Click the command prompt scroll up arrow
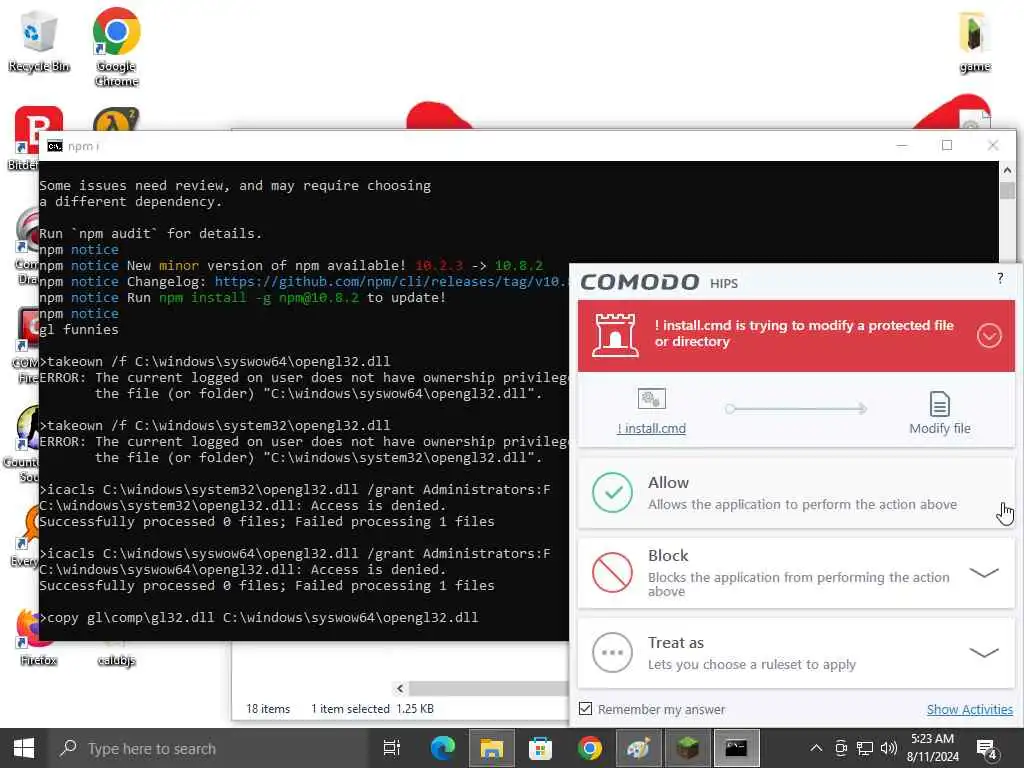The height and width of the screenshot is (768, 1024). 1007,170
